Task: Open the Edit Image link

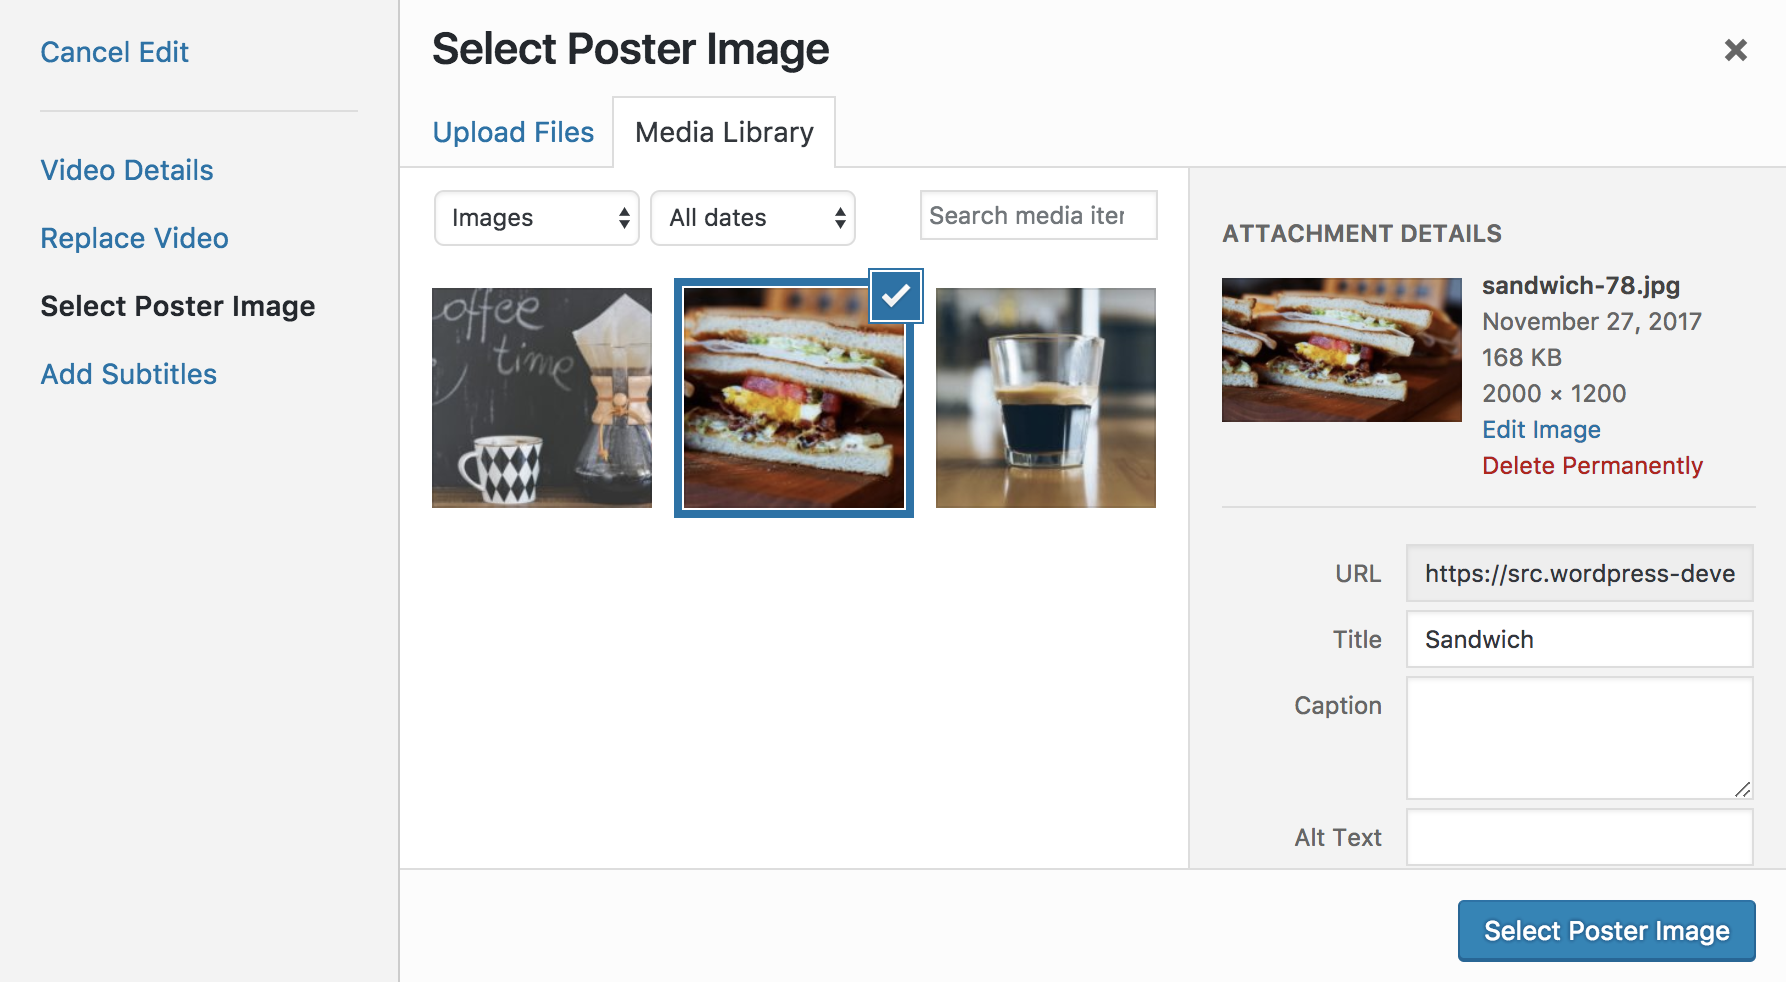Action: point(1541,429)
